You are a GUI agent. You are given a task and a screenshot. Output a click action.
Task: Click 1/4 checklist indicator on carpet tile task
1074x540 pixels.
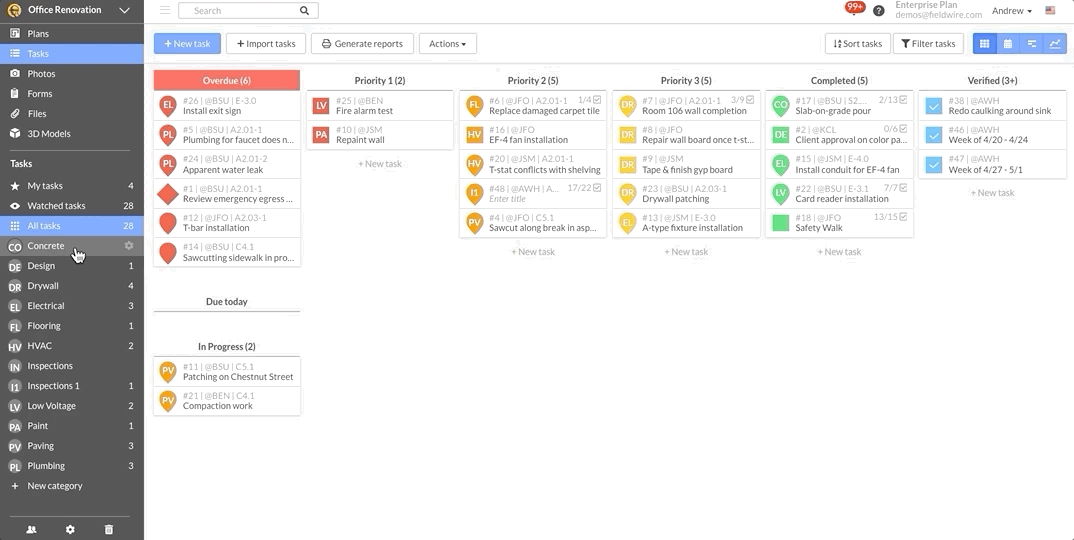pos(589,100)
